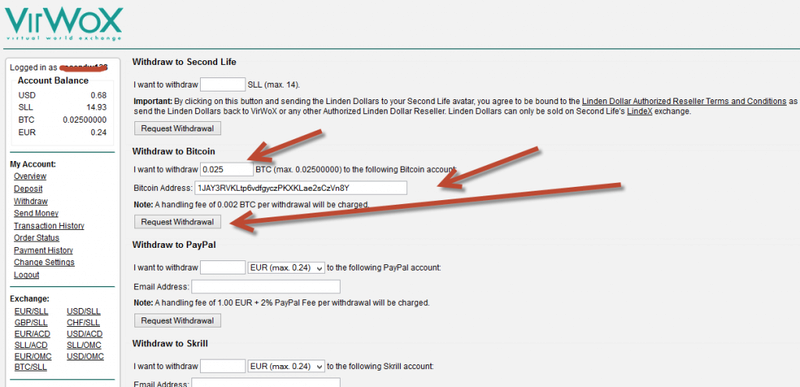800x387 pixels.
Task: Go to the Deposit page
Action: [28, 189]
